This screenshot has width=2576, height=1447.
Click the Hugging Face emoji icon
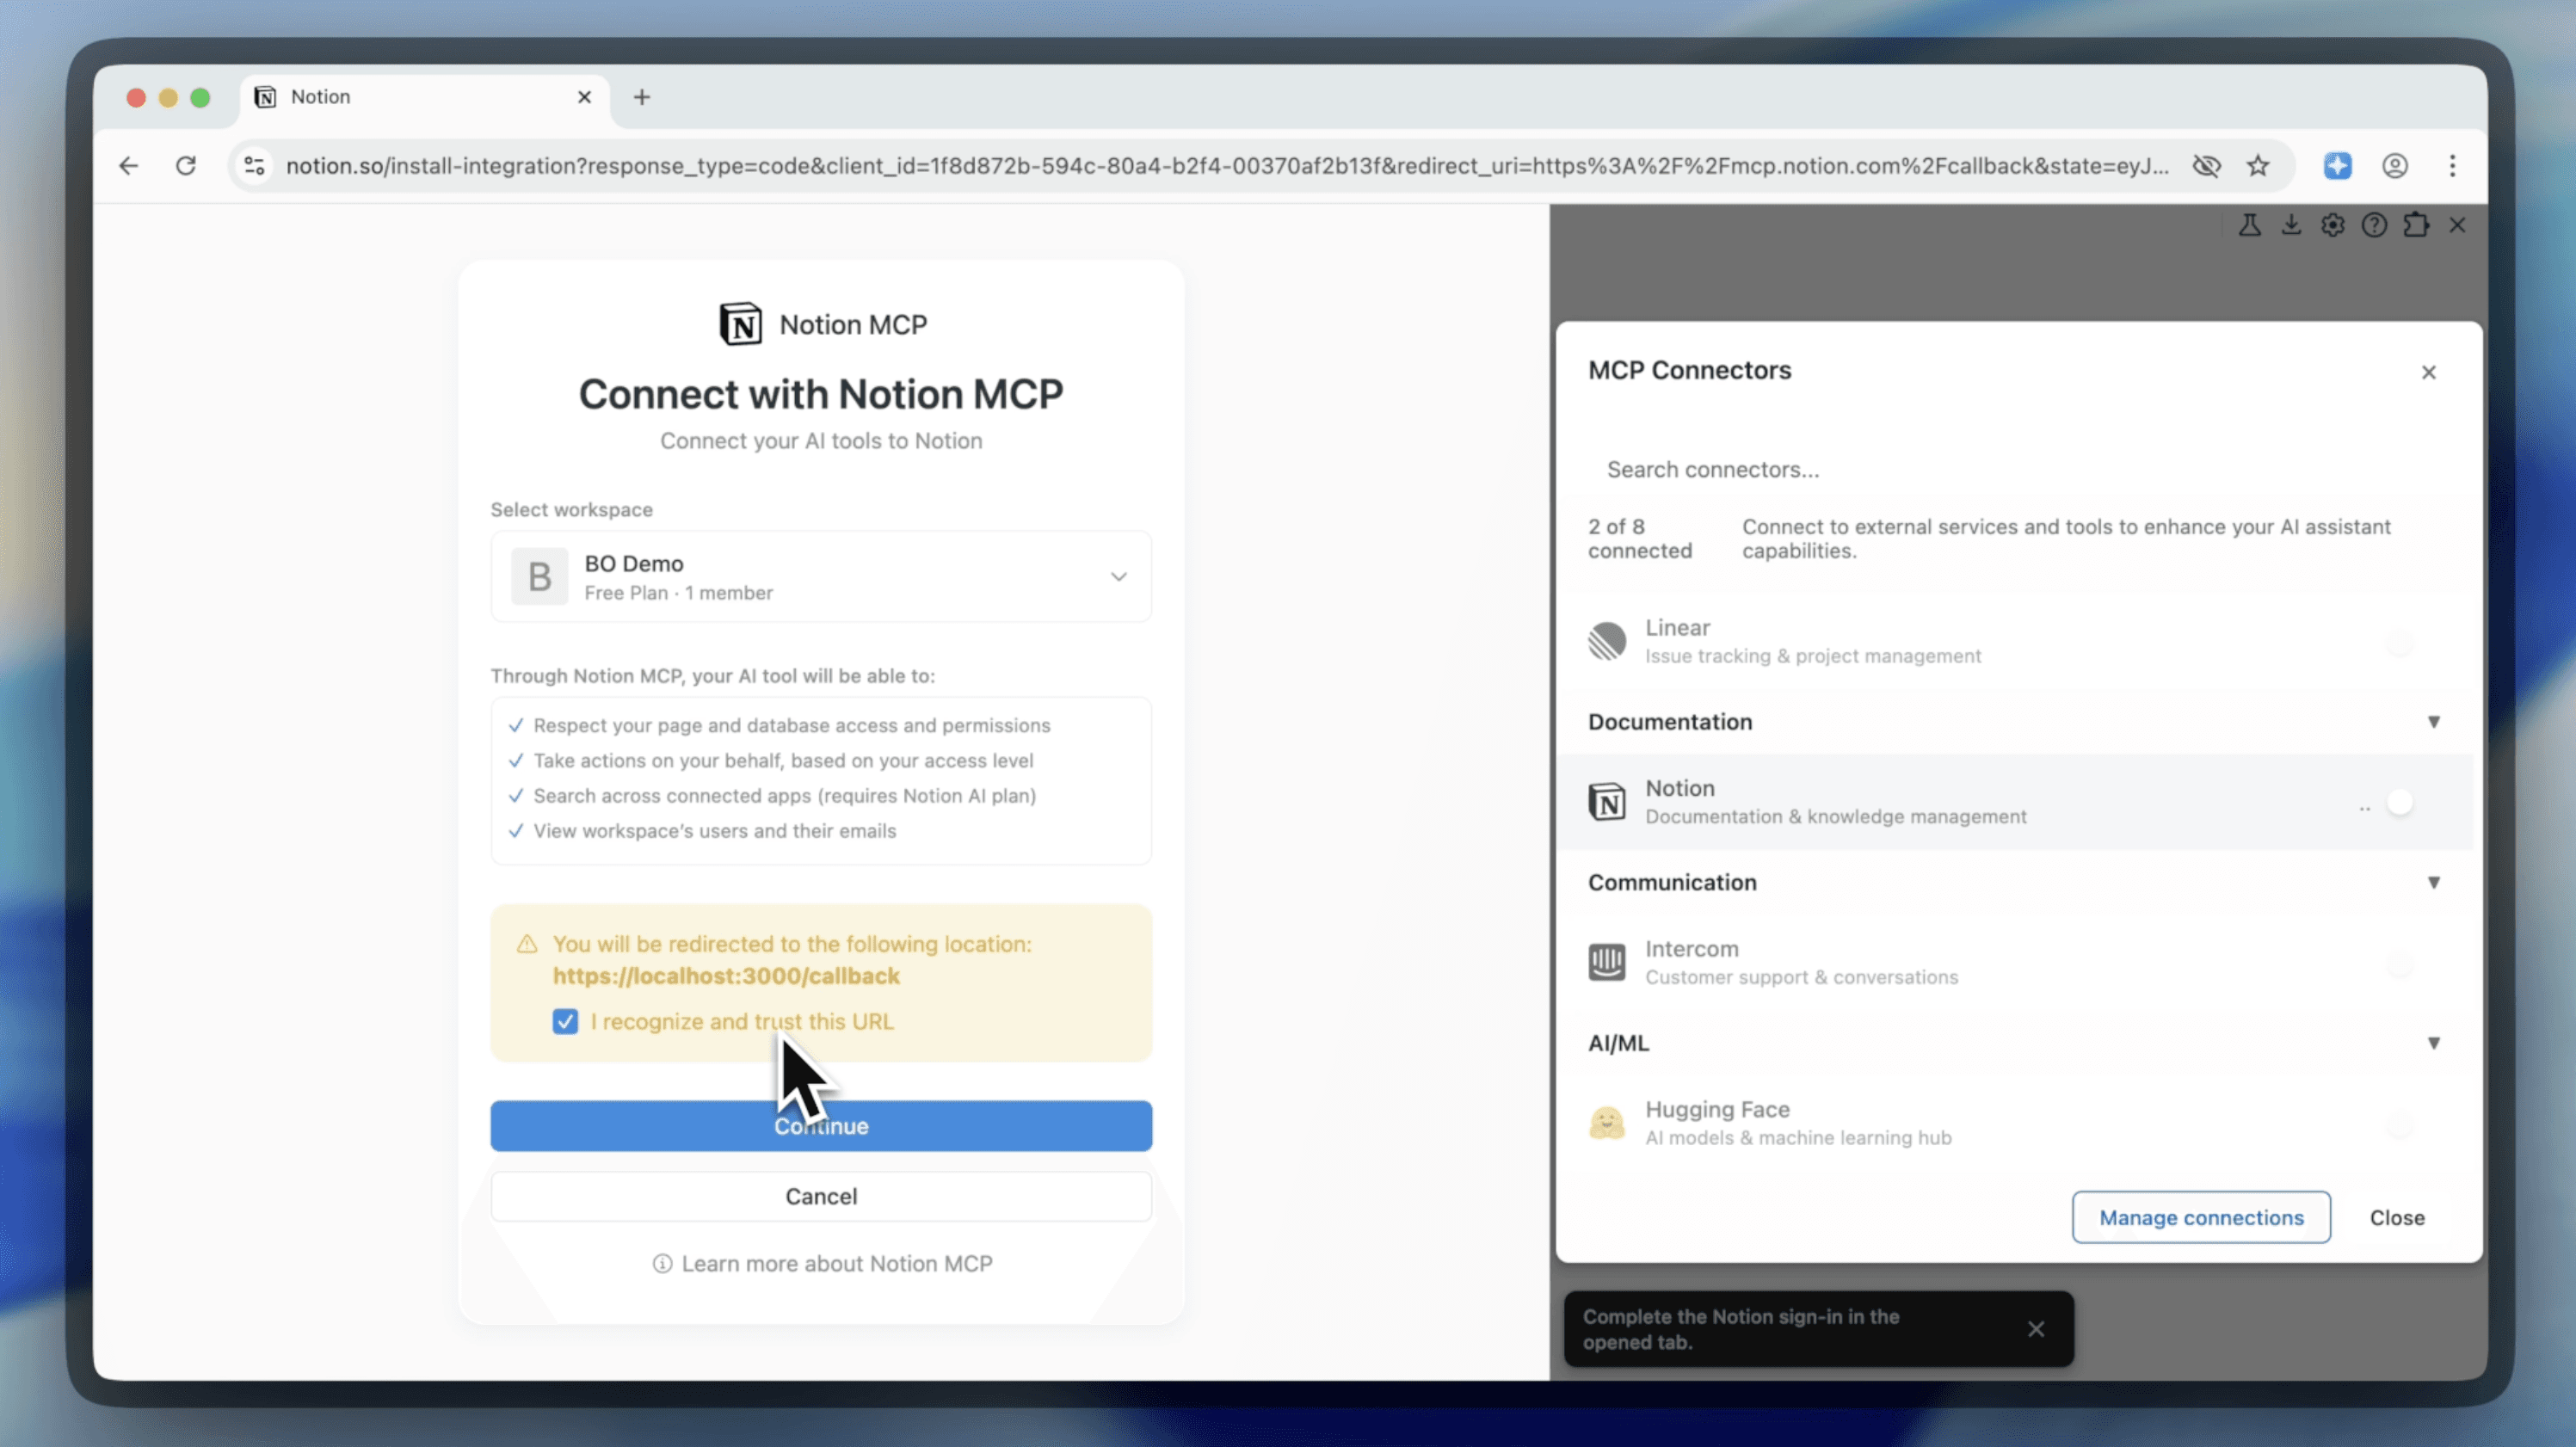tap(1607, 1123)
